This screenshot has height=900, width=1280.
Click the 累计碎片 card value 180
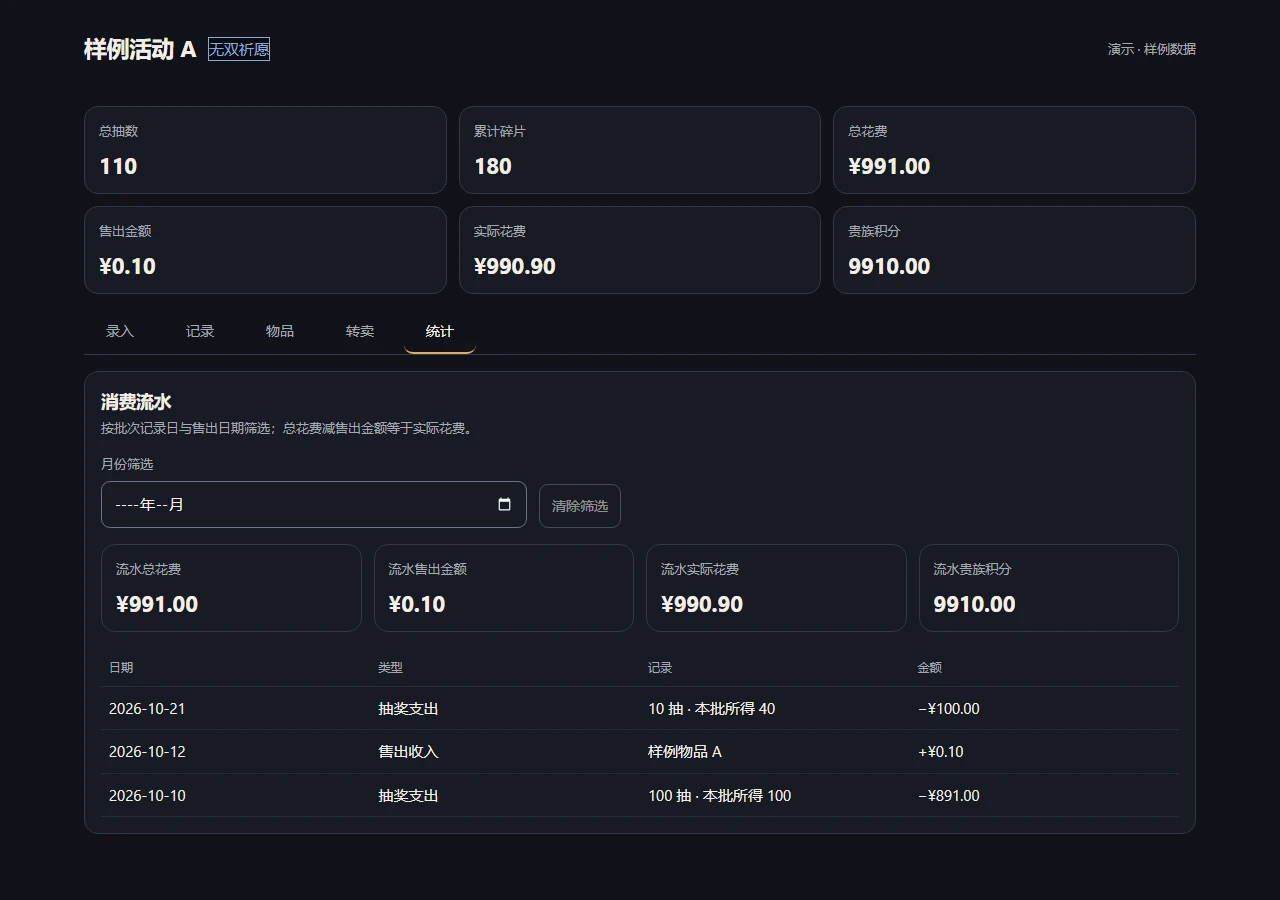[493, 166]
